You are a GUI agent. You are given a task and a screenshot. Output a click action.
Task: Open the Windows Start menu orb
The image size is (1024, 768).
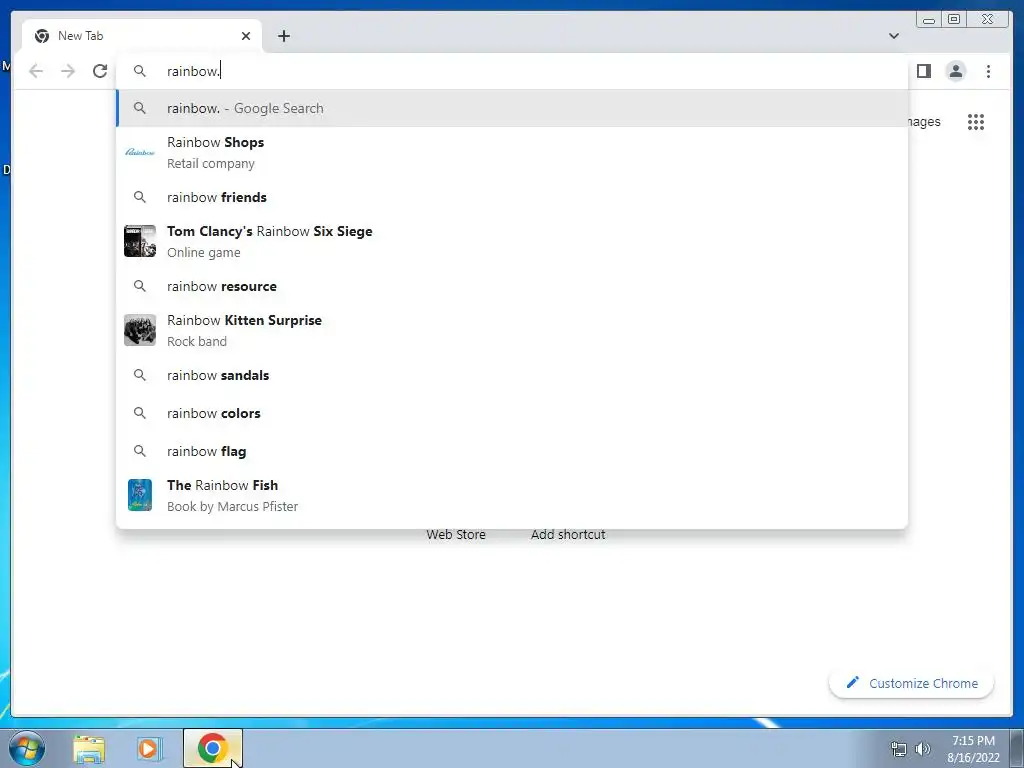pos(27,748)
